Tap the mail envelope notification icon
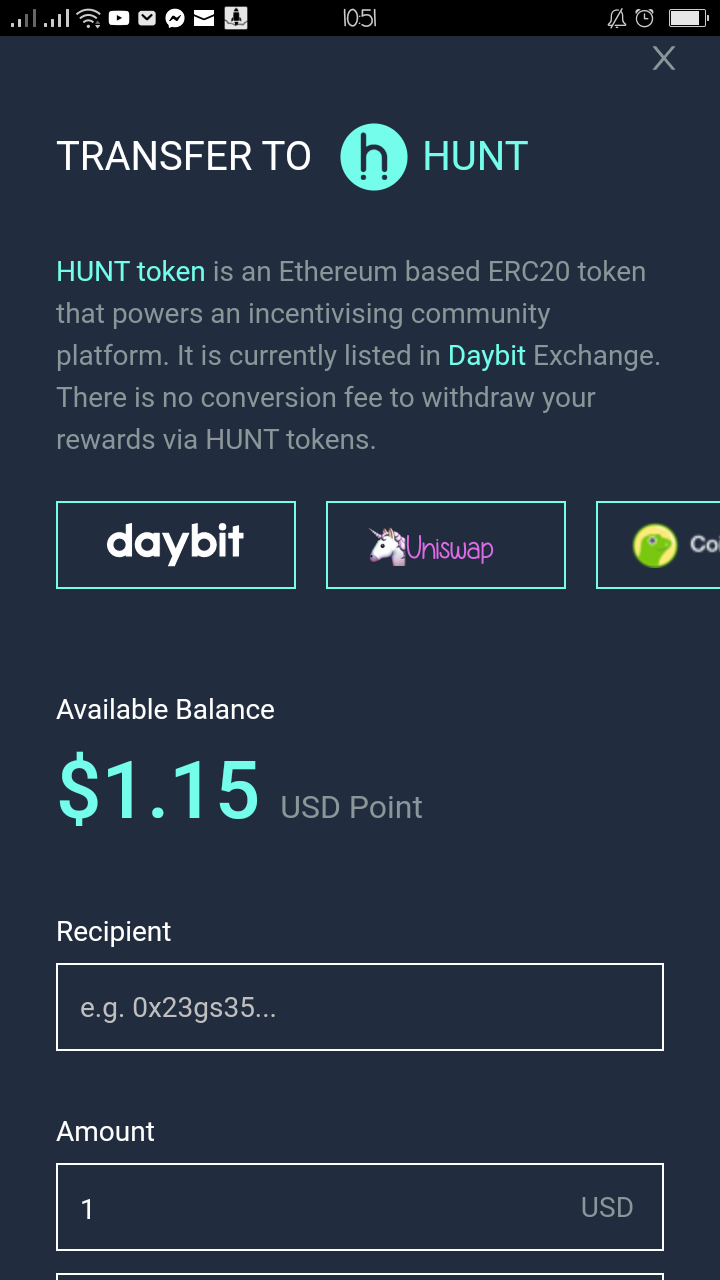 pos(204,17)
